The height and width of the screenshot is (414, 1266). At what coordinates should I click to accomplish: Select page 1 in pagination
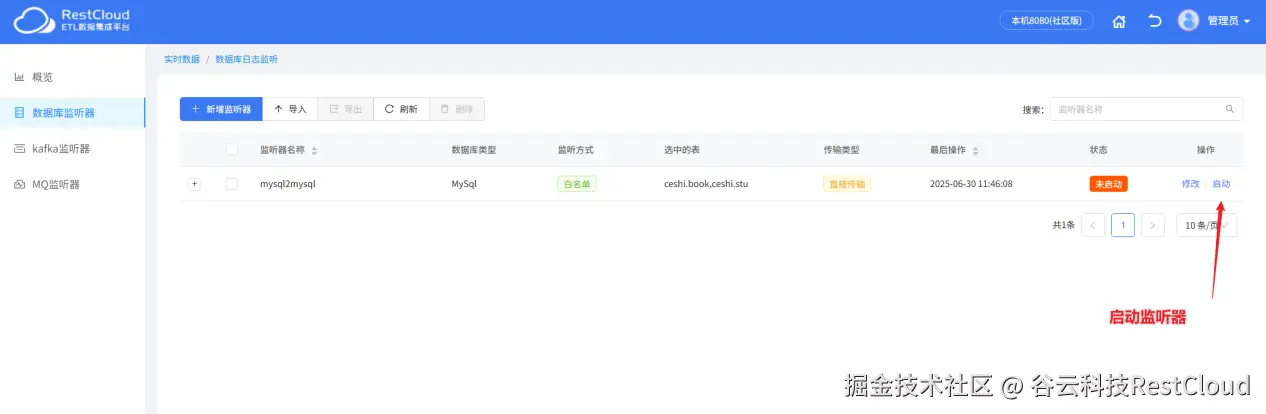click(x=1123, y=225)
